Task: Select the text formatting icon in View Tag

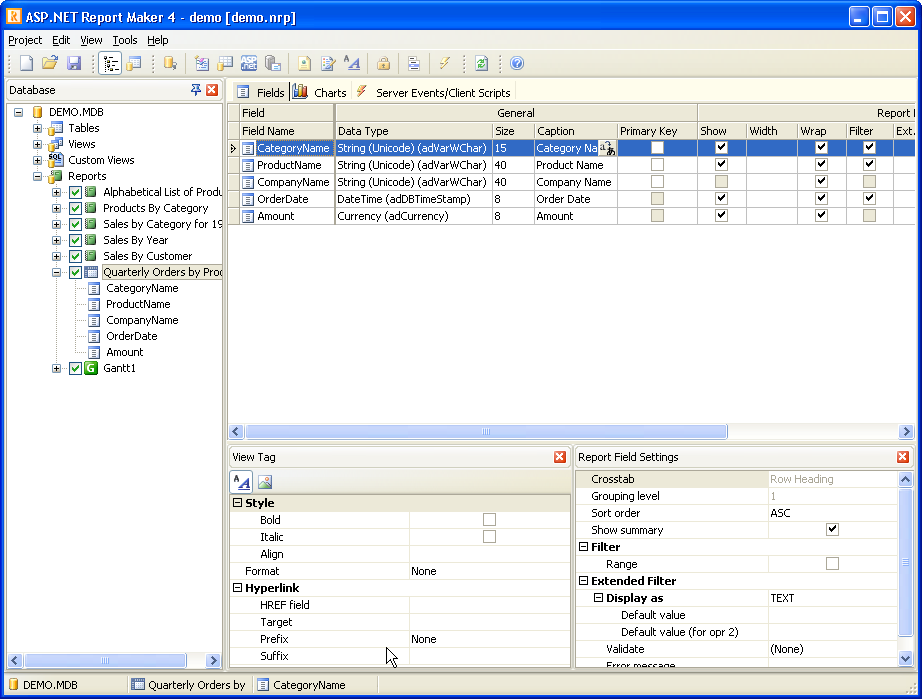Action: click(242, 482)
